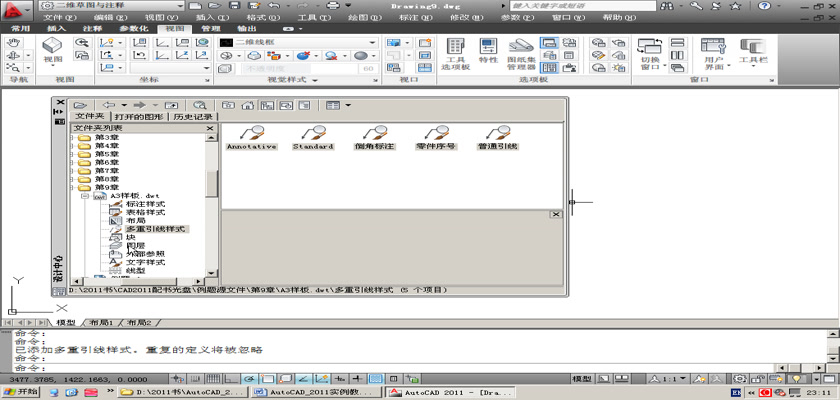The image size is (840, 400).
Task: Click the Search icon in DesignCenter toolbar
Action: point(200,105)
